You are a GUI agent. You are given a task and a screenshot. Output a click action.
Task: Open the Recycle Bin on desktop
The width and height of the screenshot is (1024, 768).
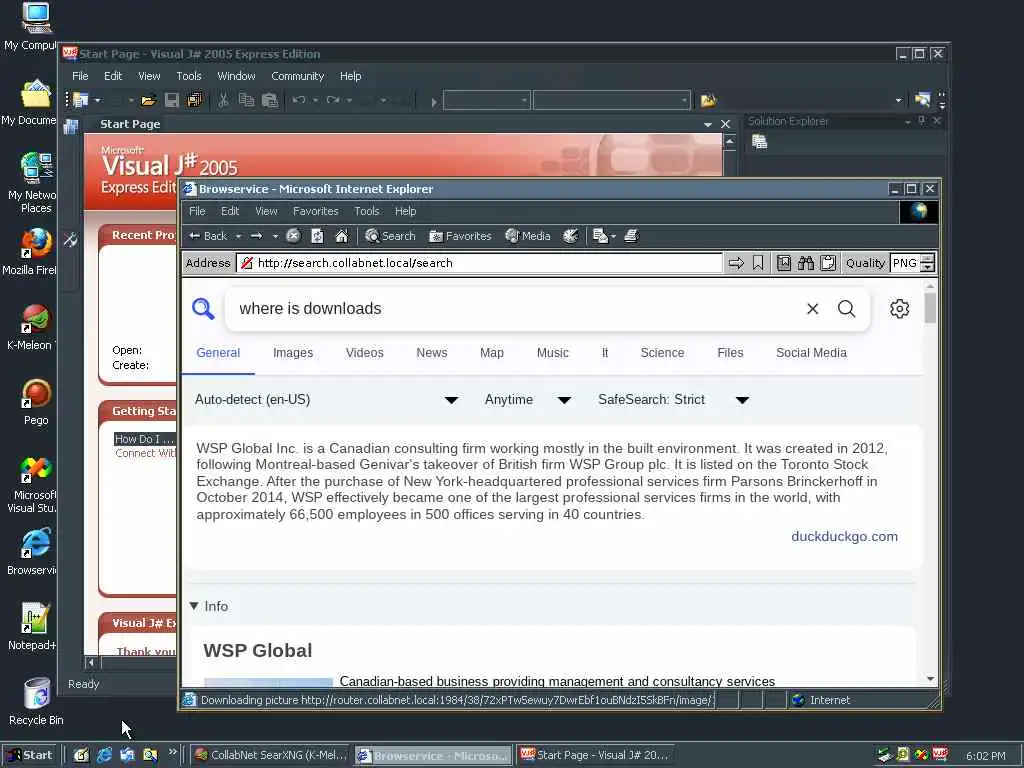[x=36, y=702]
